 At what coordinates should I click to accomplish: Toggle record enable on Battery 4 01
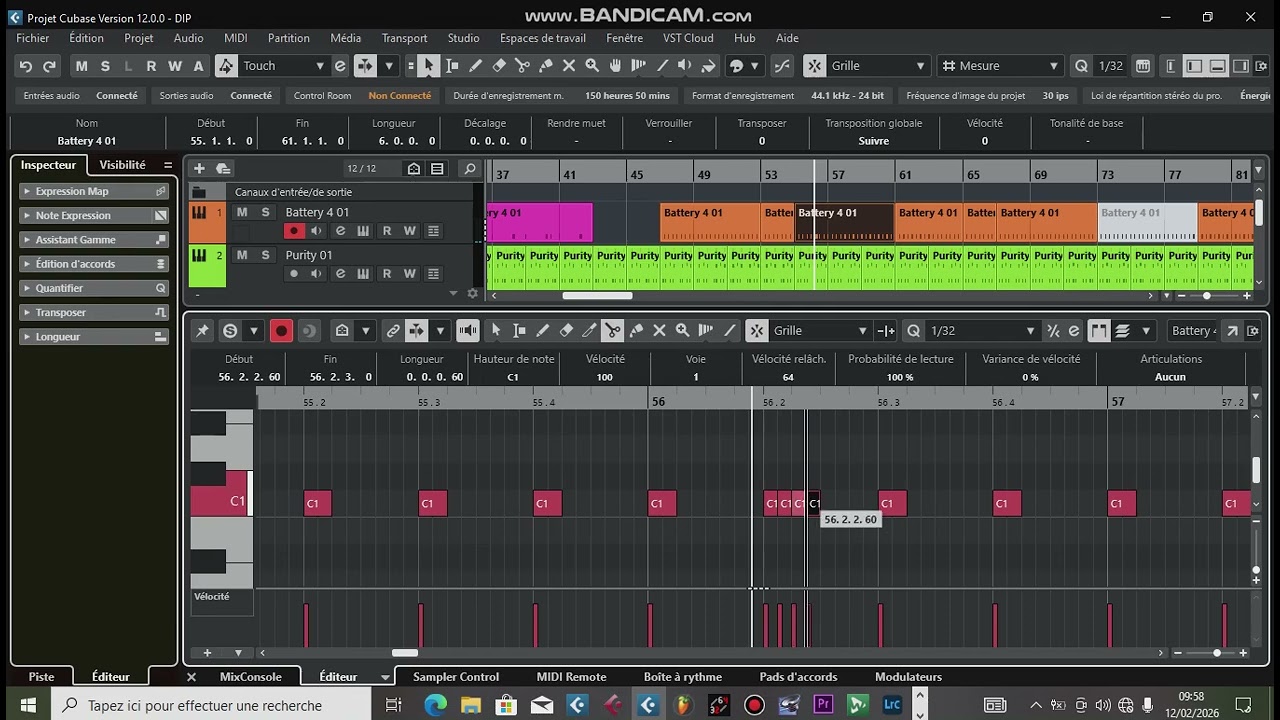[294, 231]
